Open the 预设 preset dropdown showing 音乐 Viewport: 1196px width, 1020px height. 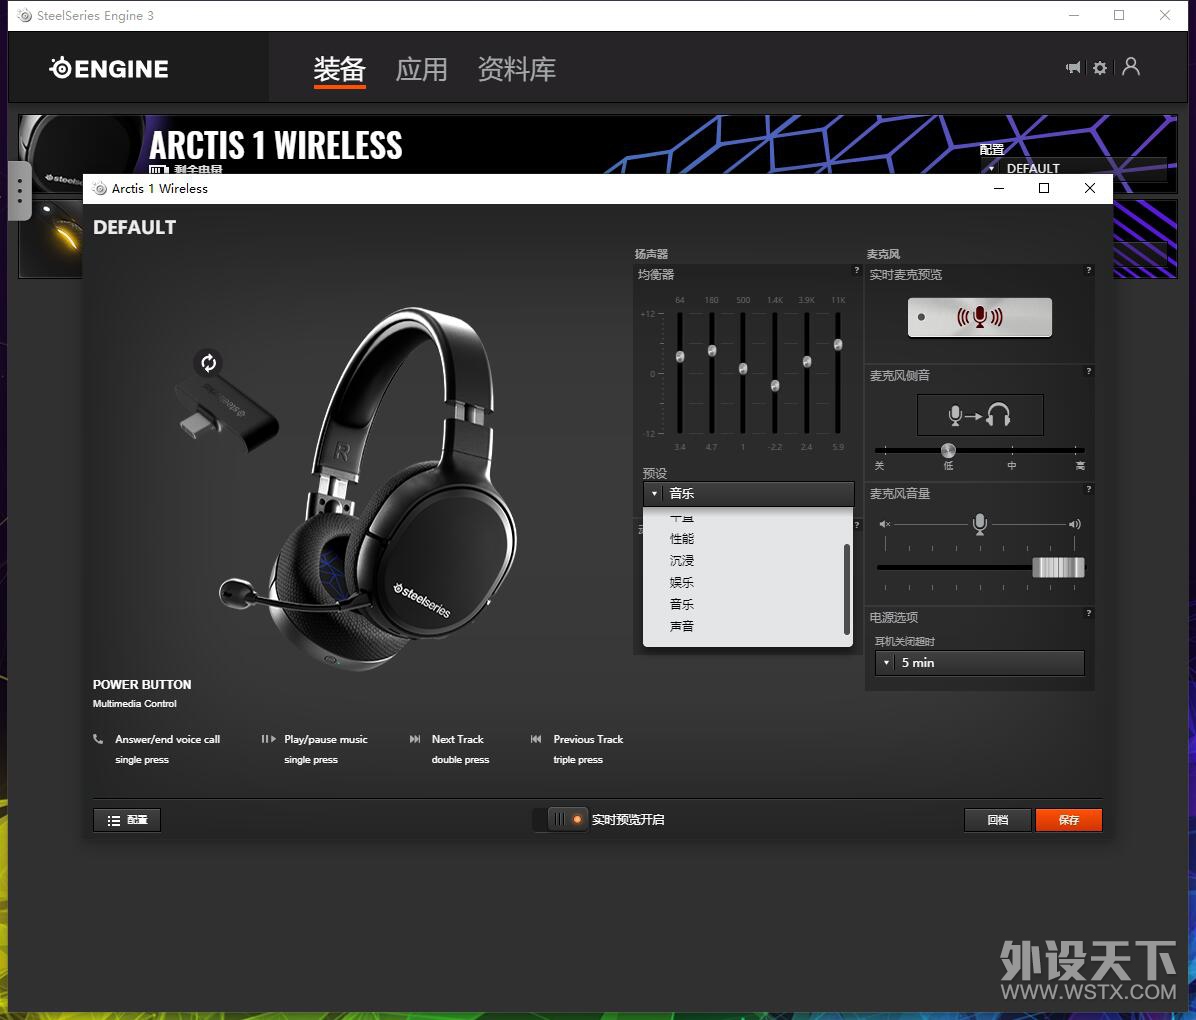pyautogui.click(x=748, y=494)
